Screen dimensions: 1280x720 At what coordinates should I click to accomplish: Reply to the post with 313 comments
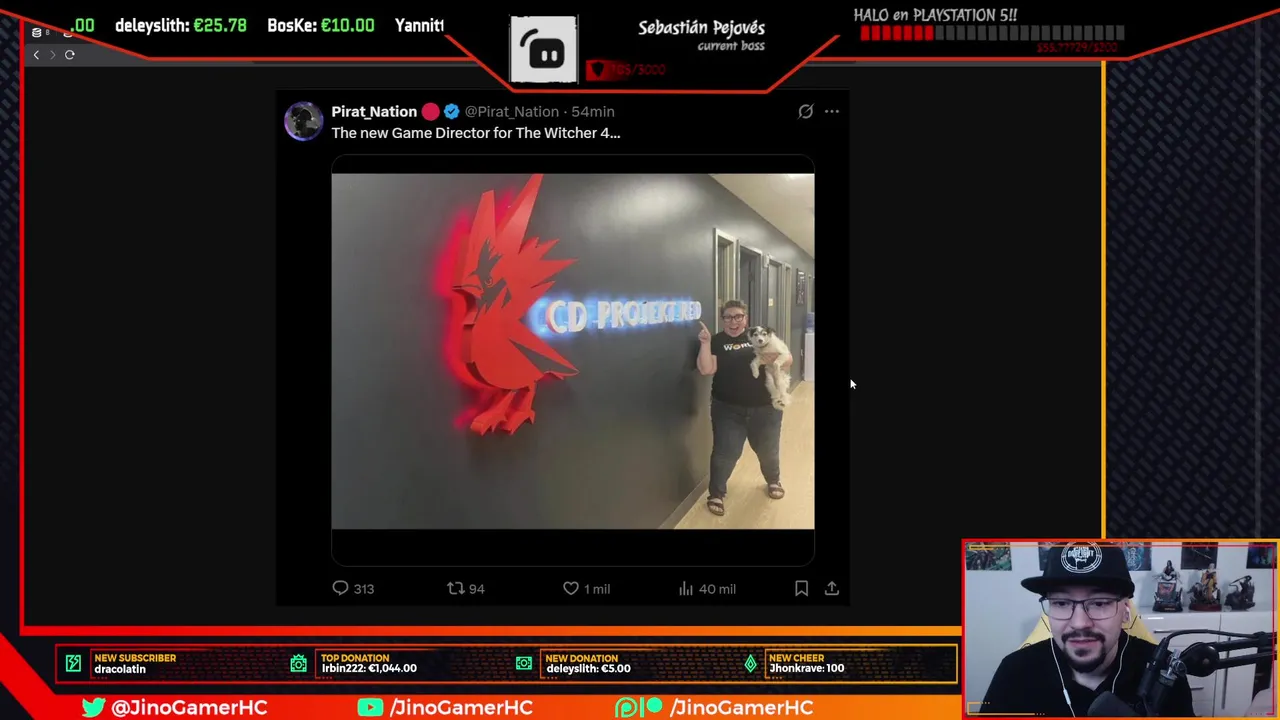(x=353, y=589)
